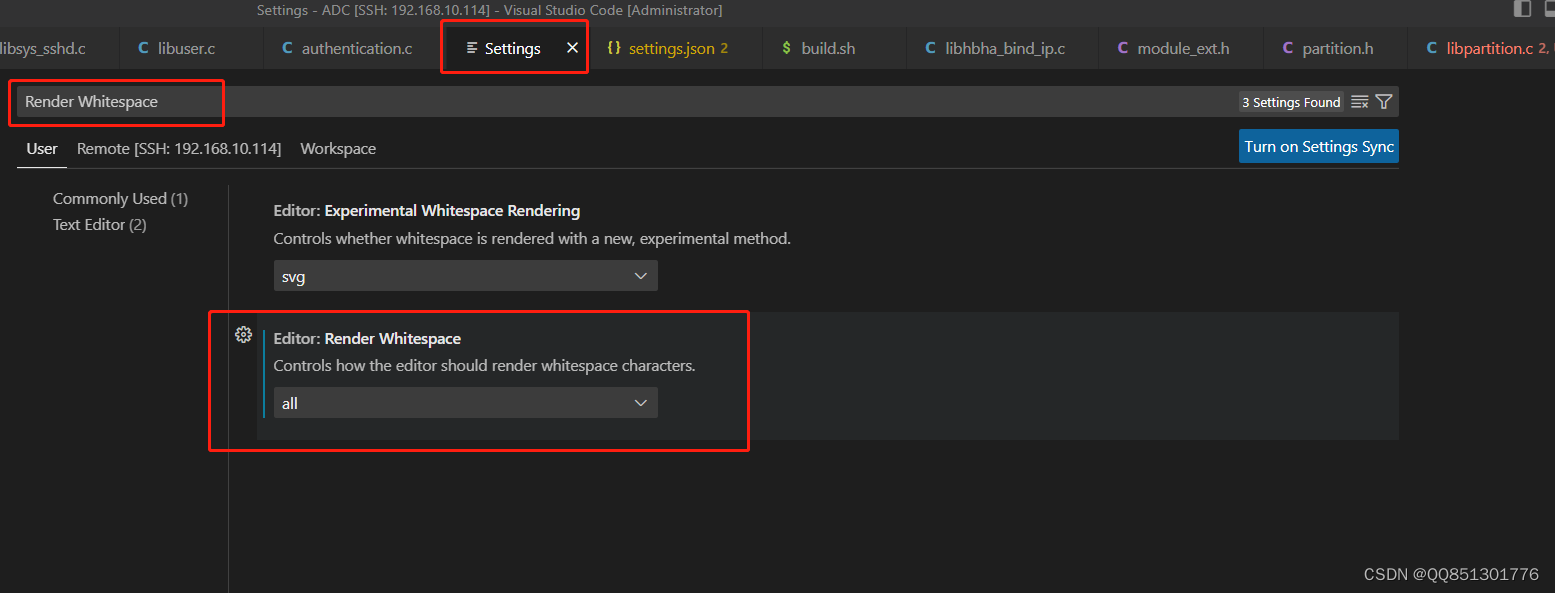The image size is (1555, 593).
Task: Switch to the Workspace settings scope
Action: click(x=337, y=148)
